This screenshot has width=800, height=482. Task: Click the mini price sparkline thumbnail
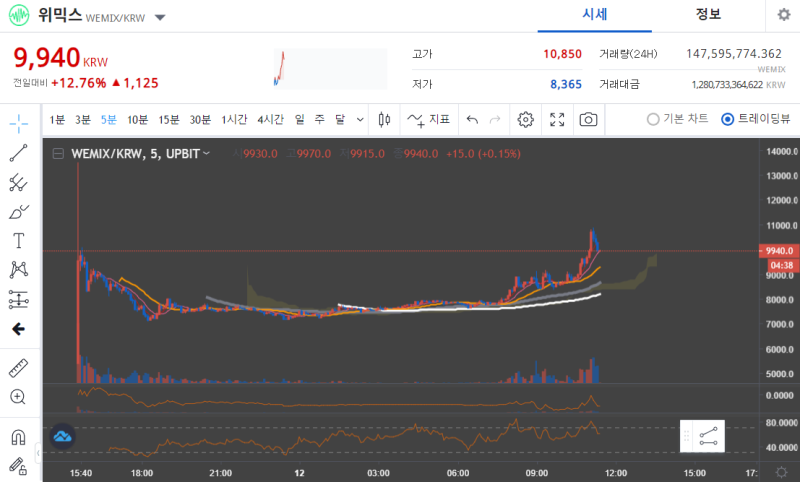(x=330, y=69)
